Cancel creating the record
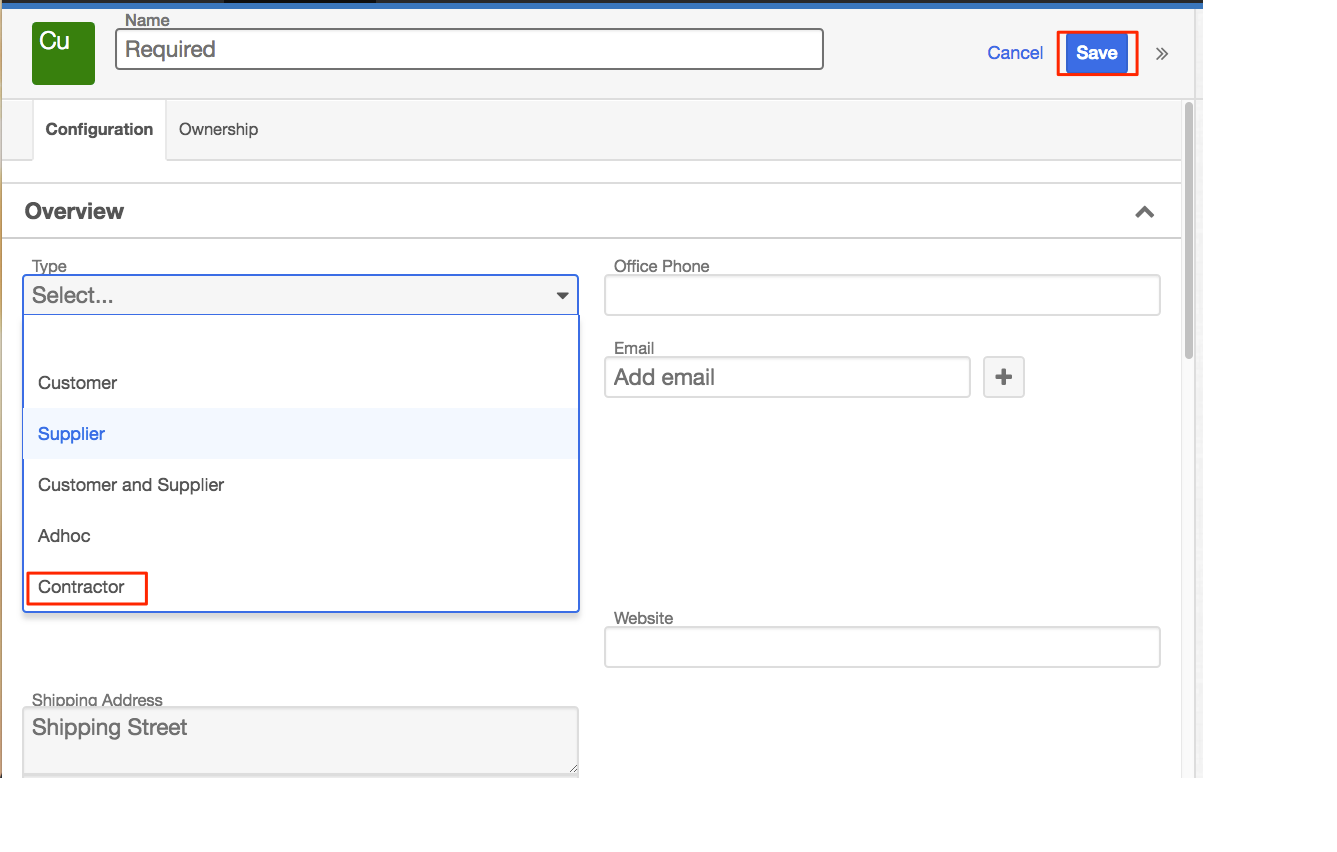This screenshot has width=1337, height=852. pyautogui.click(x=1015, y=53)
